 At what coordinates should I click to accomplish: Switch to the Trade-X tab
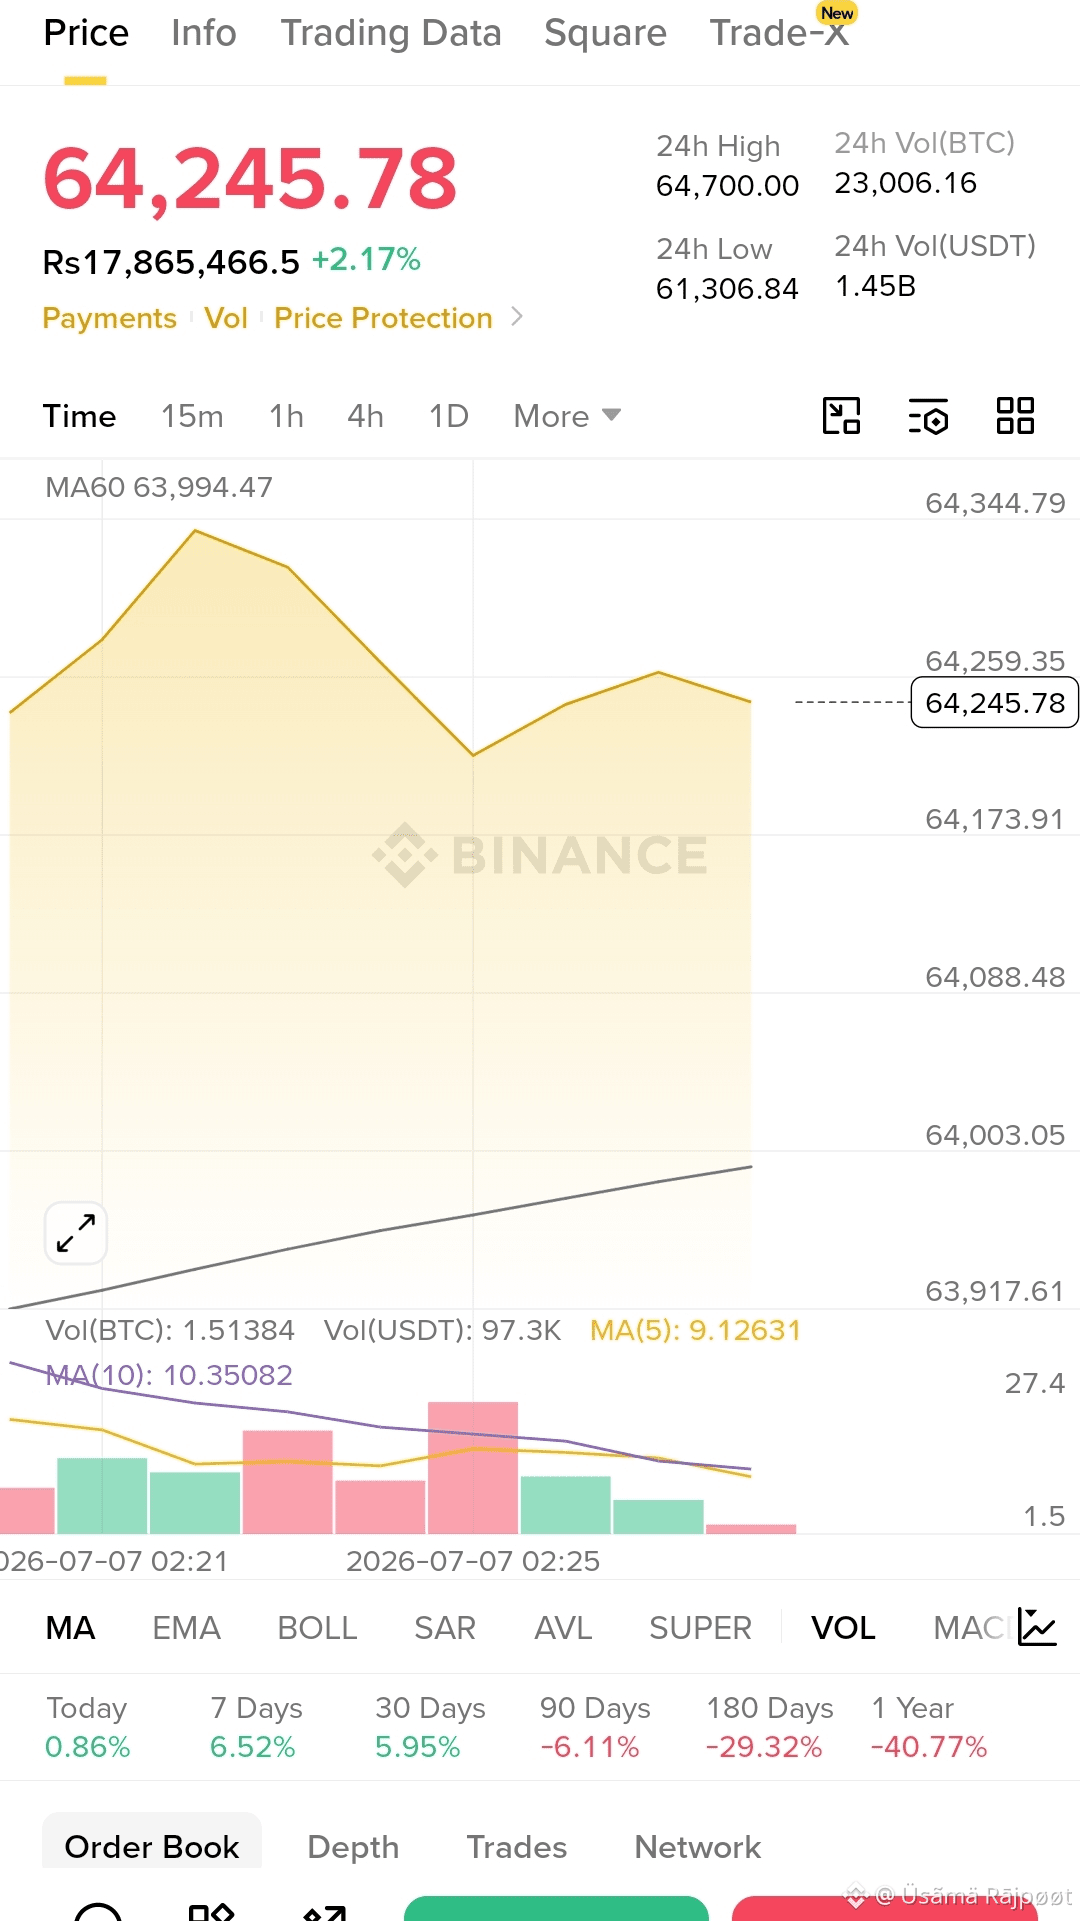point(779,33)
